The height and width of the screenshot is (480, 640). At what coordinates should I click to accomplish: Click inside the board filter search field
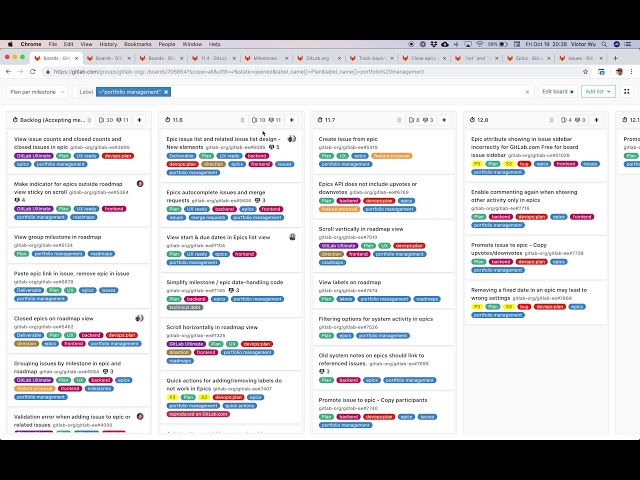point(347,92)
